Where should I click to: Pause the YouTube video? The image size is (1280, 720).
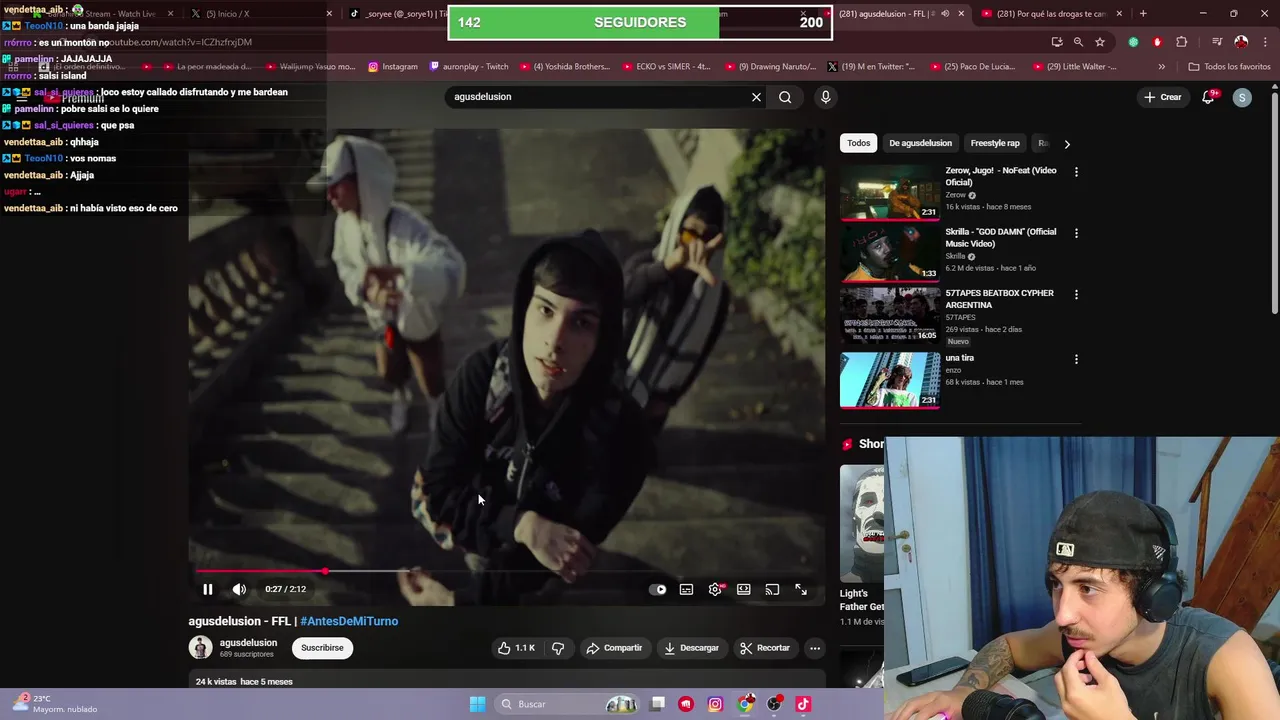(x=207, y=589)
